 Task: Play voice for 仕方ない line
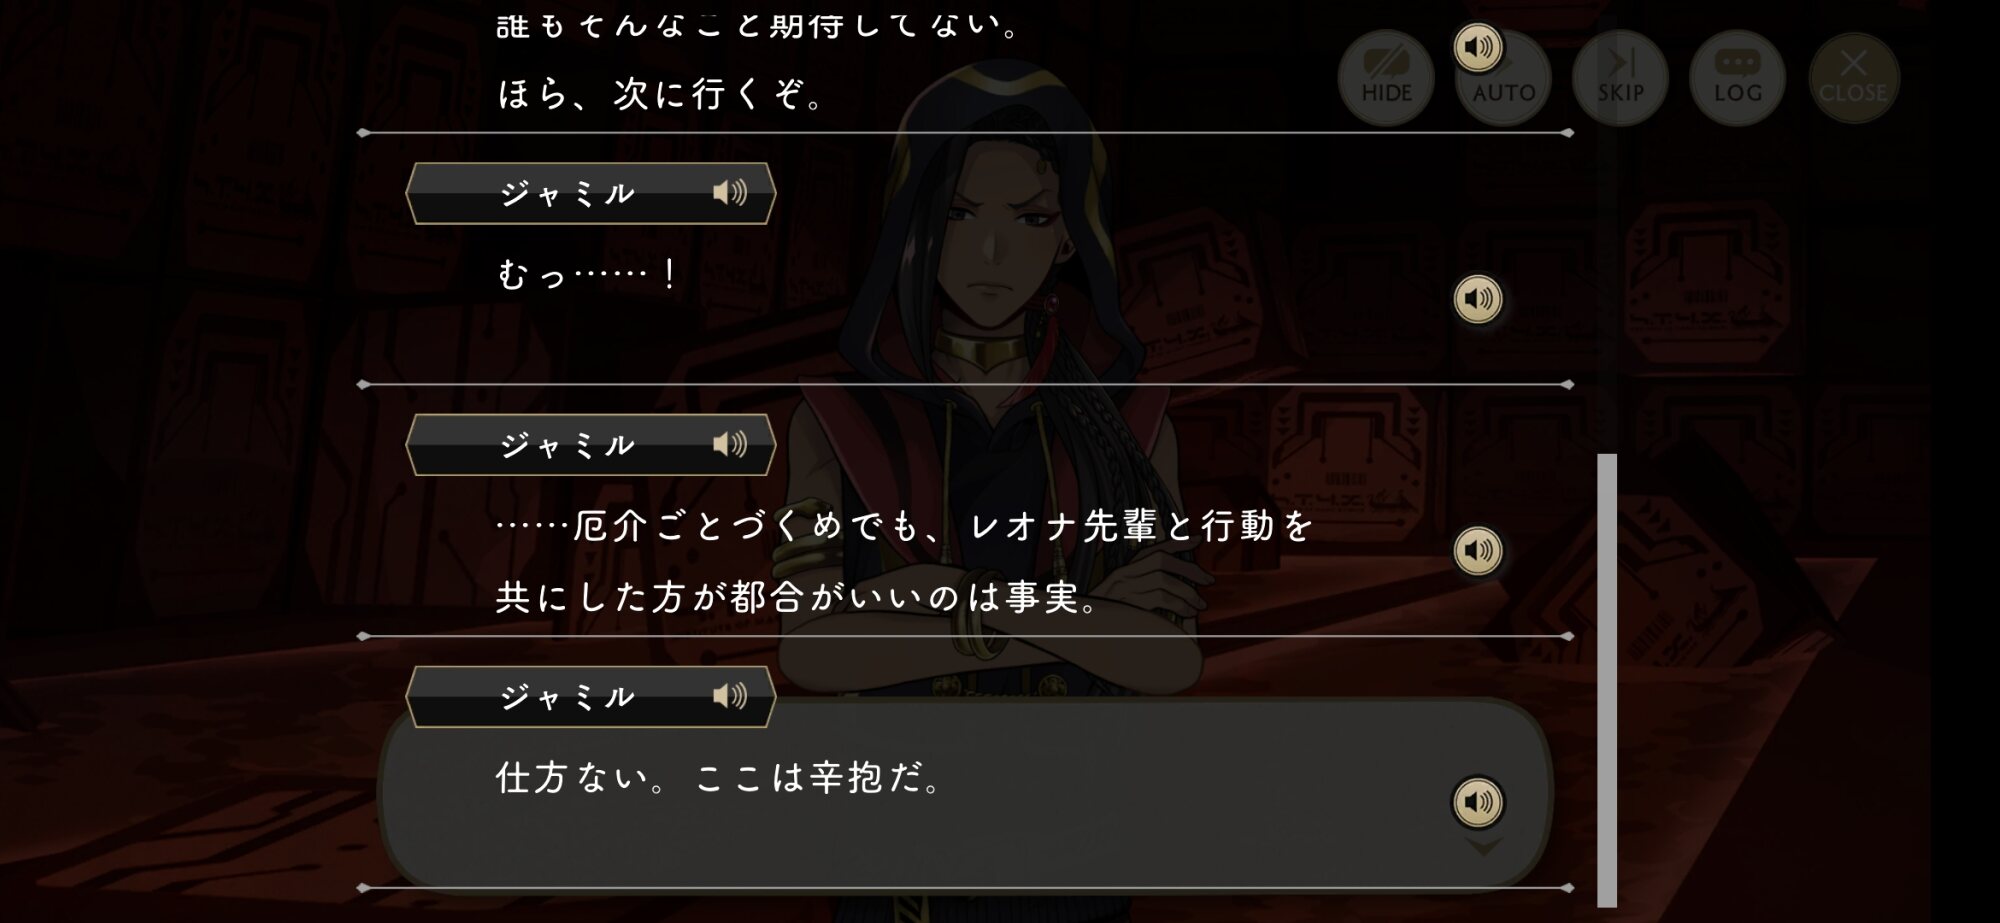point(1478,802)
